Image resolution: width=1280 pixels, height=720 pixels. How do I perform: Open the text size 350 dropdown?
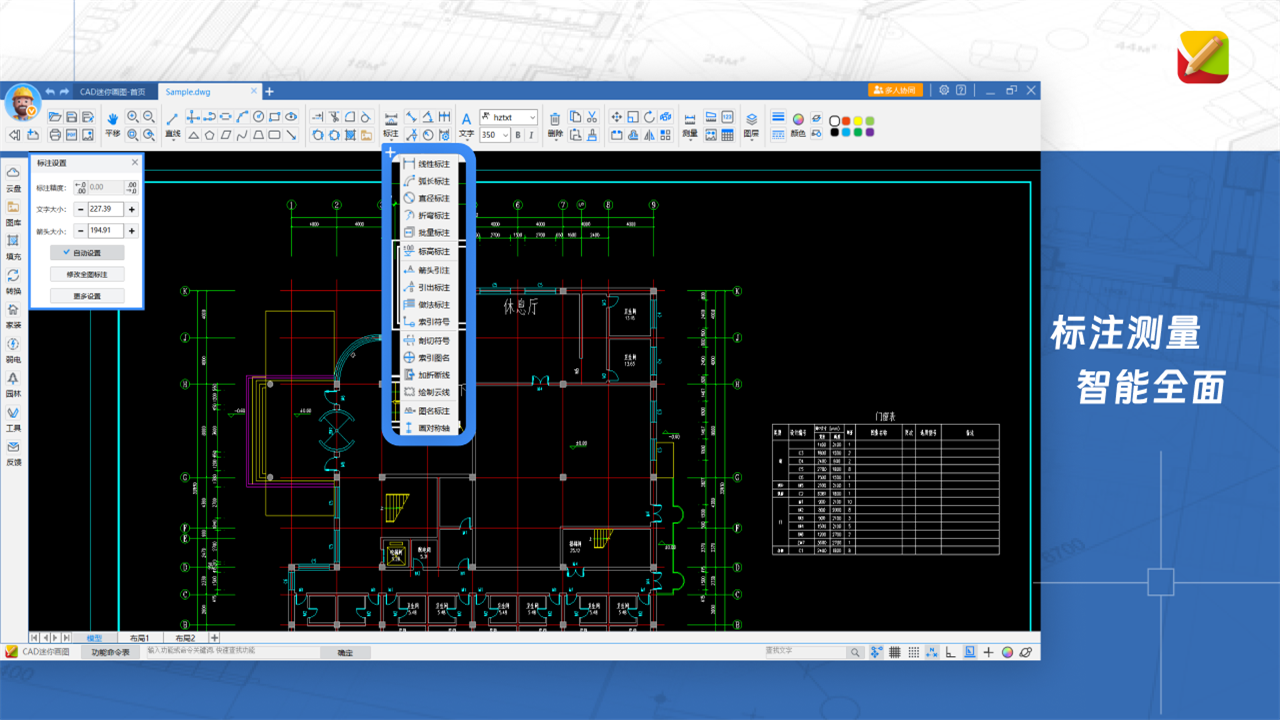coord(505,135)
